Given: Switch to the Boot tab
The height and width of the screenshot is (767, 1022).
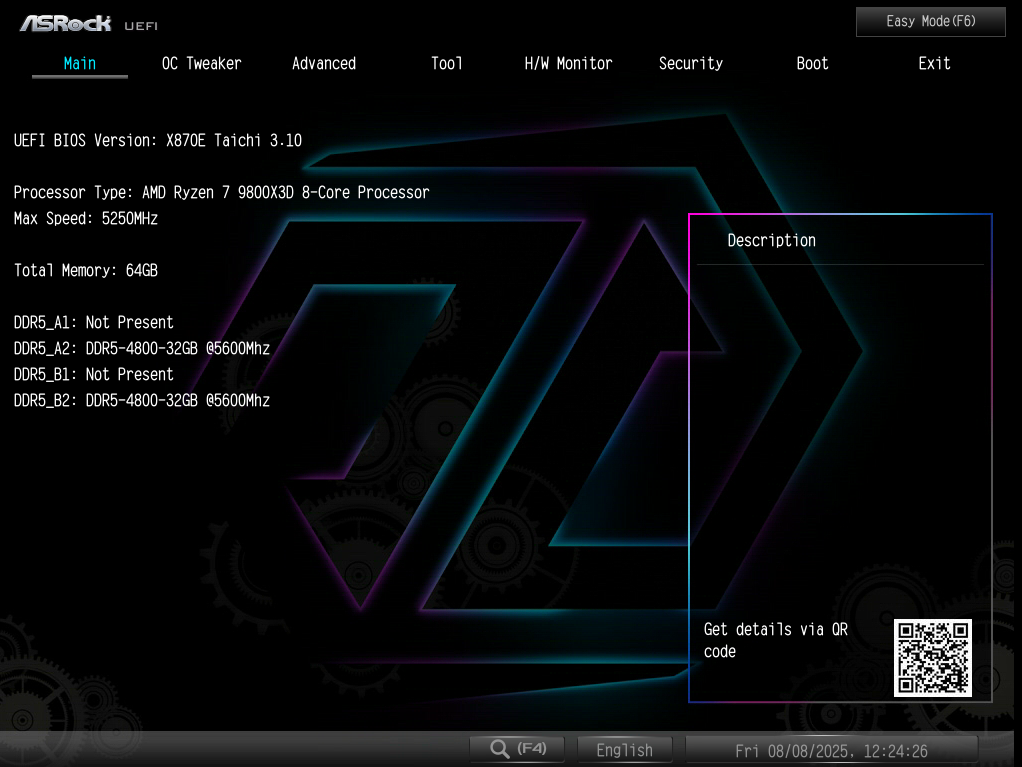Looking at the screenshot, I should [x=812, y=63].
